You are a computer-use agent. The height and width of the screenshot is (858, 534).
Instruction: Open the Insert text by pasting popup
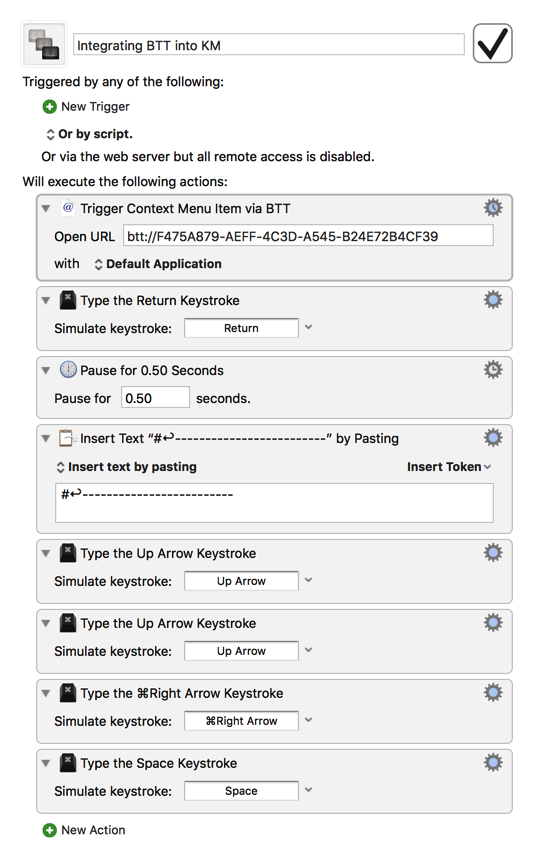(126, 467)
